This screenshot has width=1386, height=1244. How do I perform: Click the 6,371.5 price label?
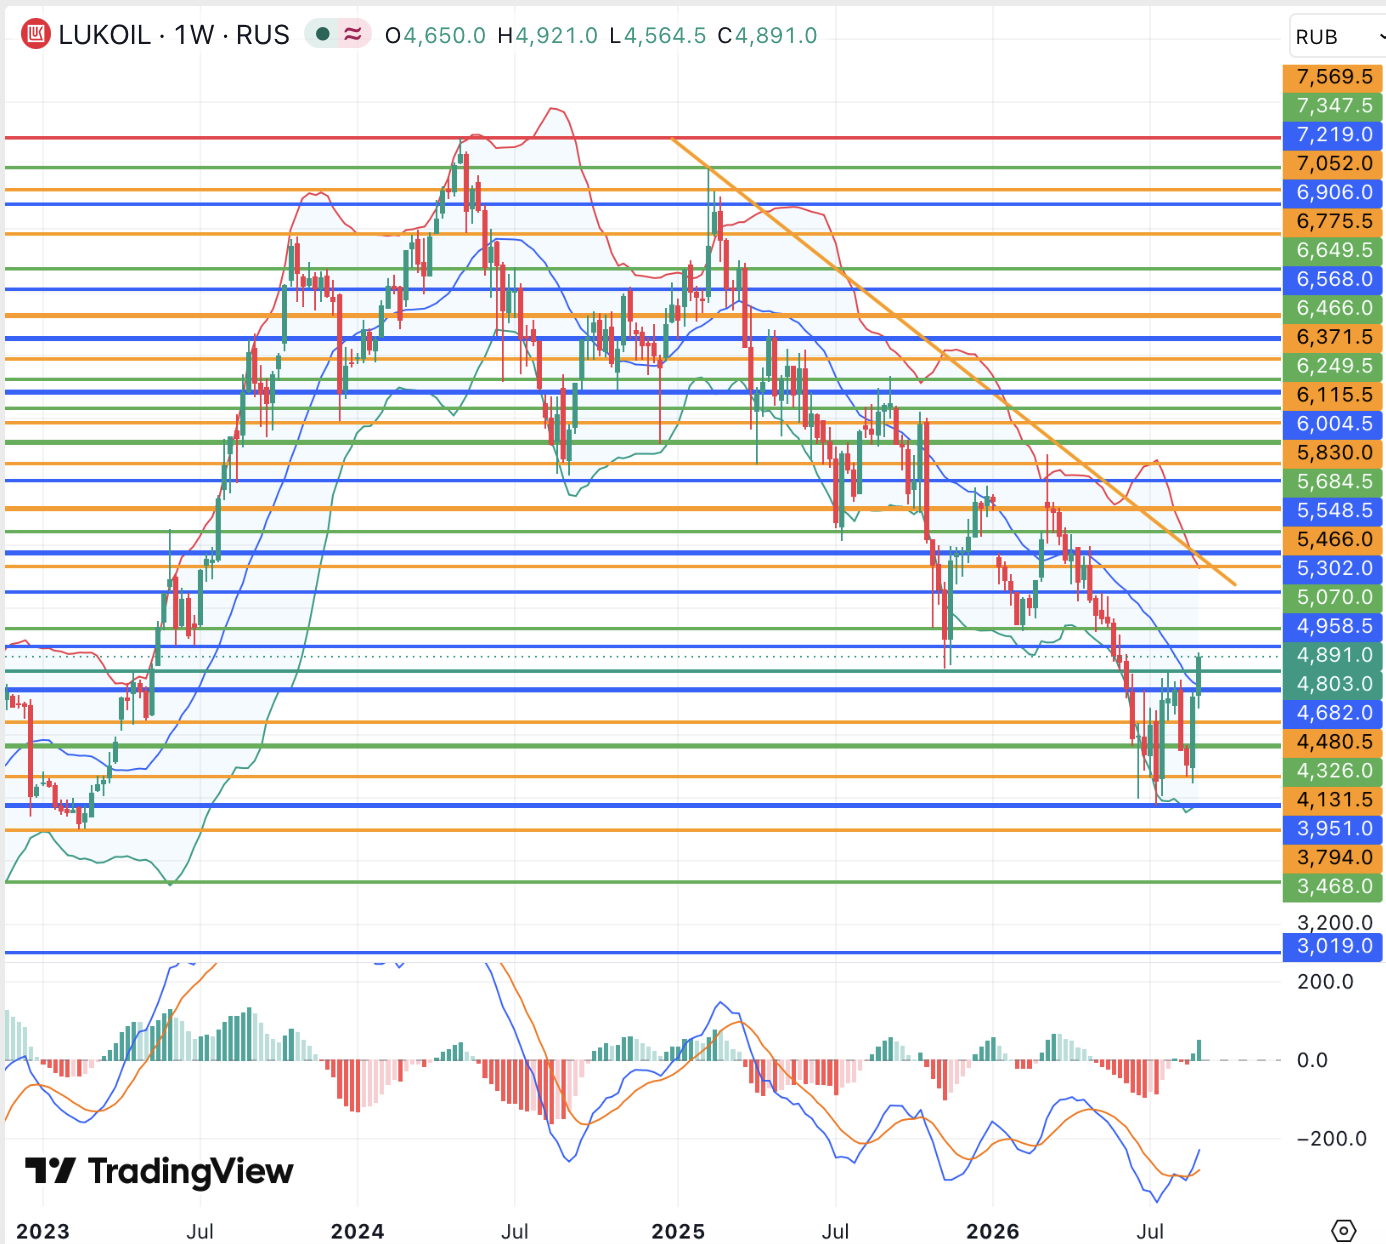1333,338
